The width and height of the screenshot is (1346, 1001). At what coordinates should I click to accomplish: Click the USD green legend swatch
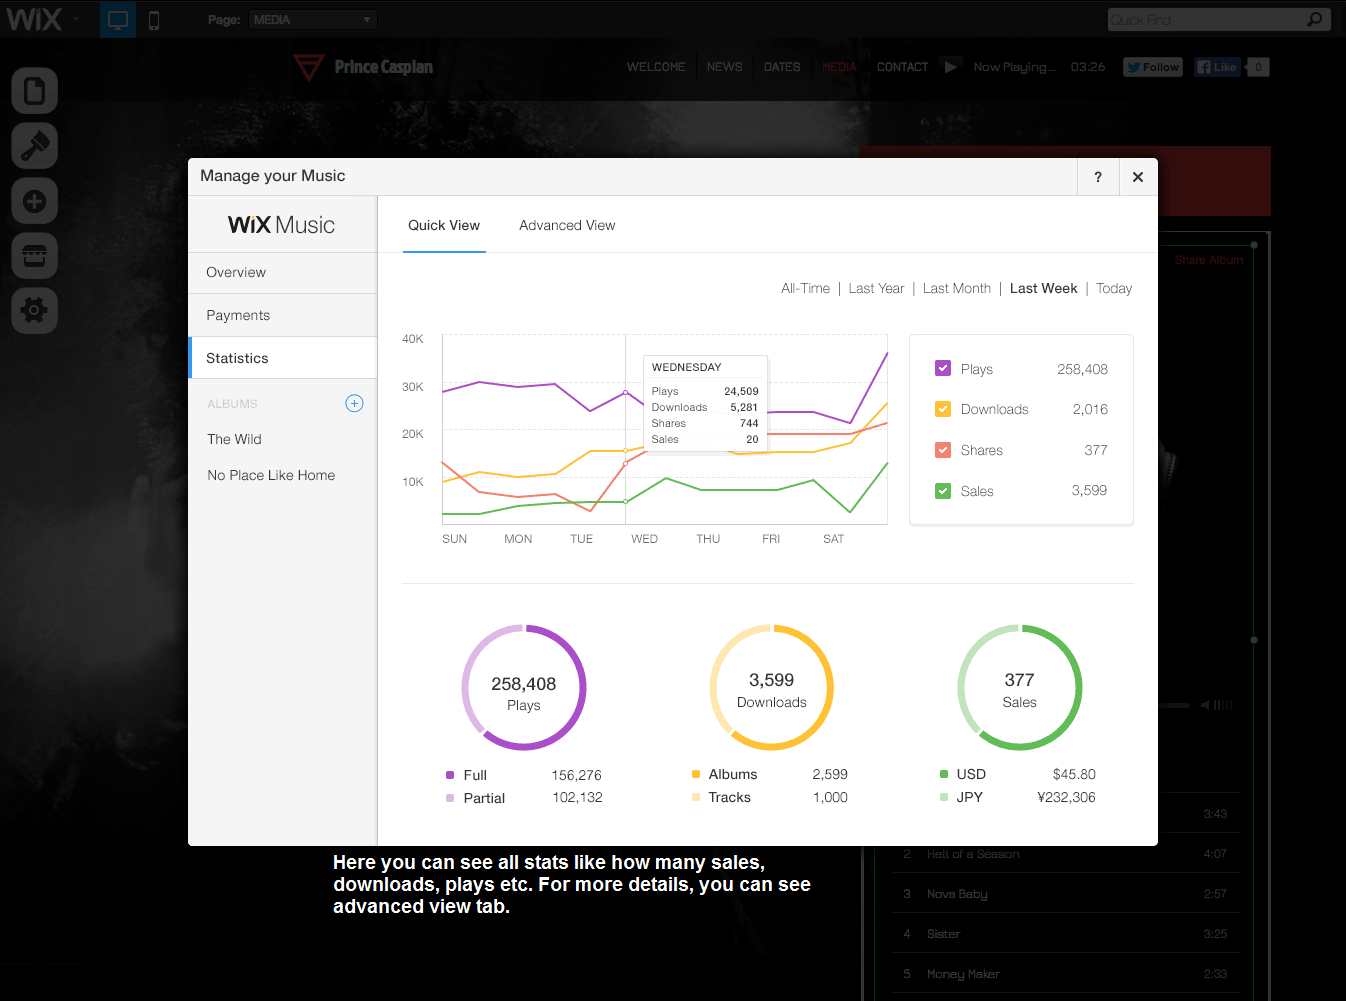click(x=944, y=774)
